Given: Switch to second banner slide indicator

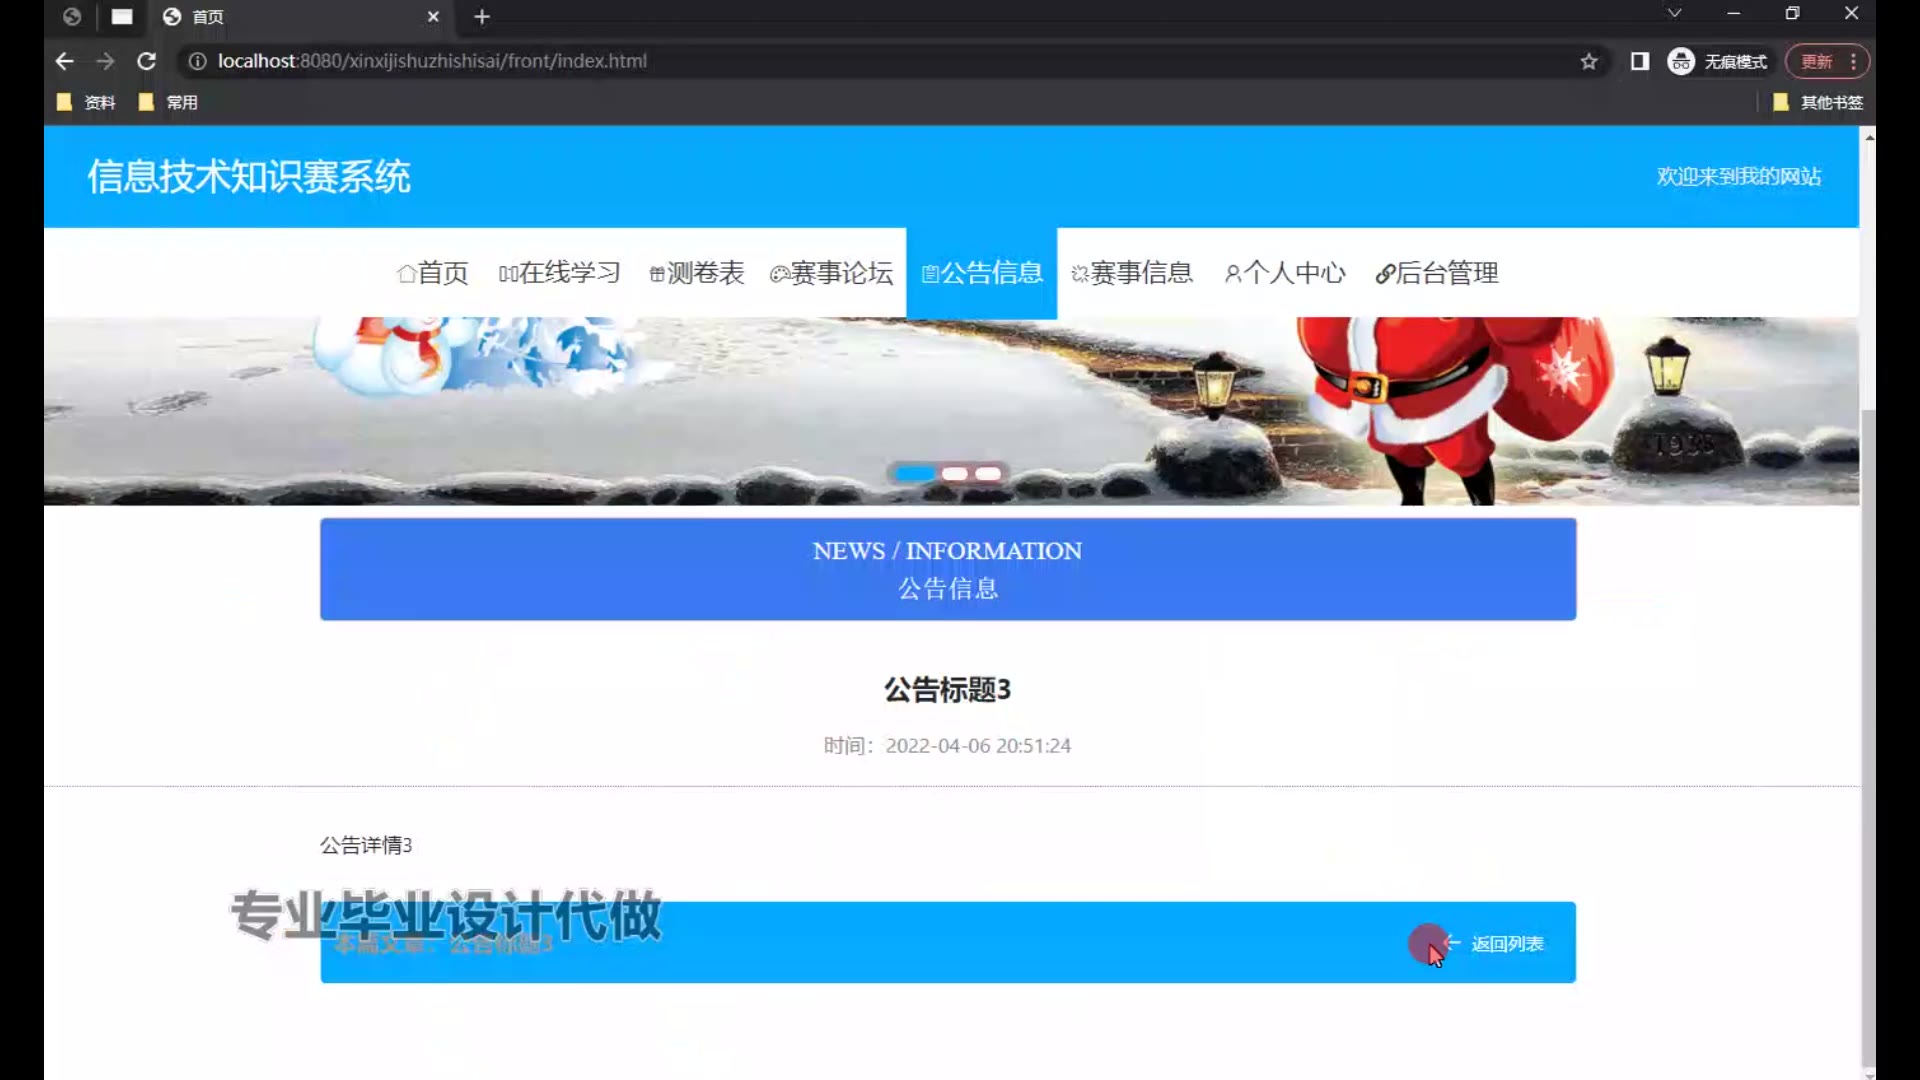Looking at the screenshot, I should click(955, 474).
